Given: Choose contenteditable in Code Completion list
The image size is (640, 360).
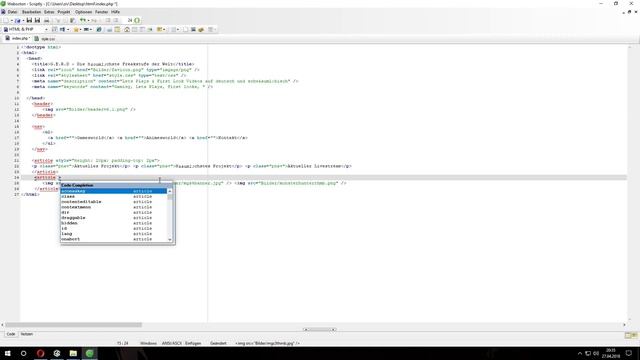Looking at the screenshot, I should 113,202.
